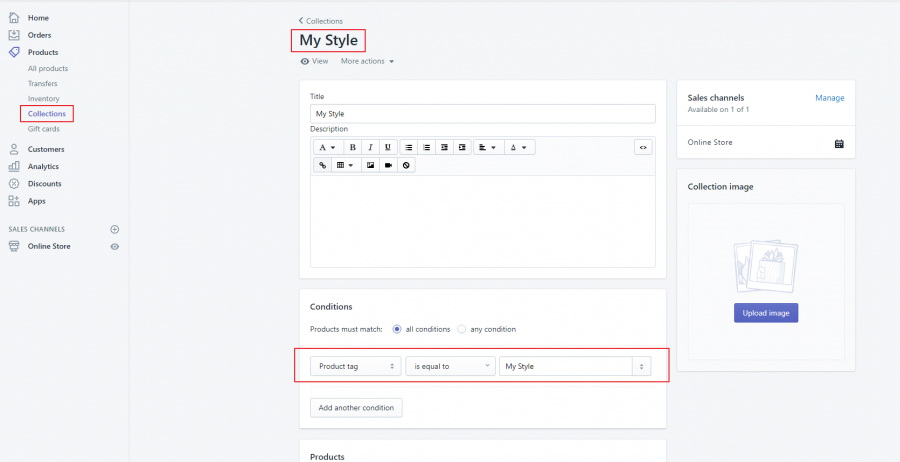Click the Online Store shop icon
900x462 pixels.
pyautogui.click(x=14, y=246)
